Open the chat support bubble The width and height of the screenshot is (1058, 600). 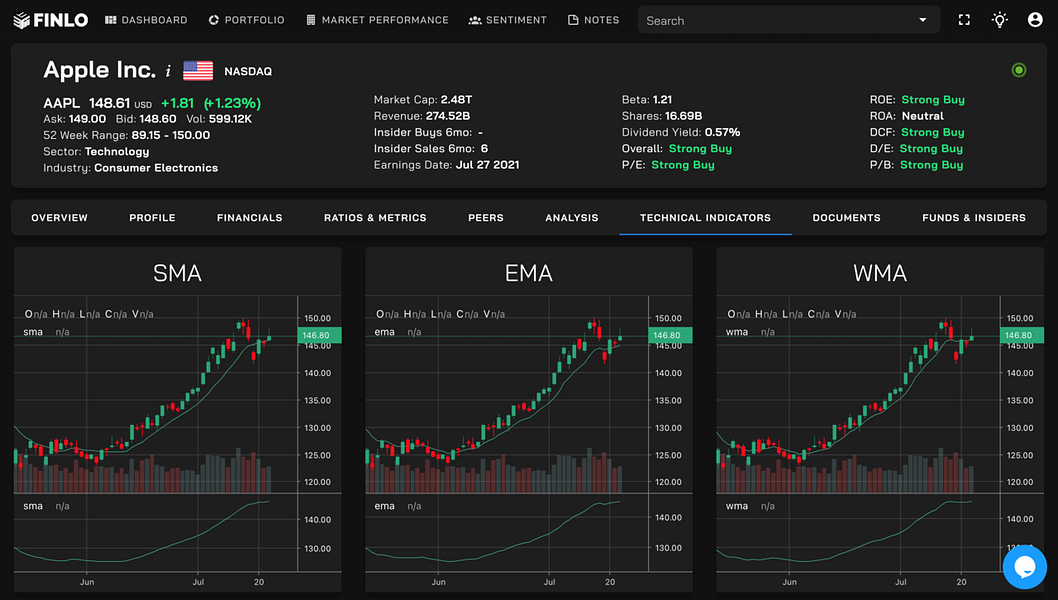(1024, 567)
